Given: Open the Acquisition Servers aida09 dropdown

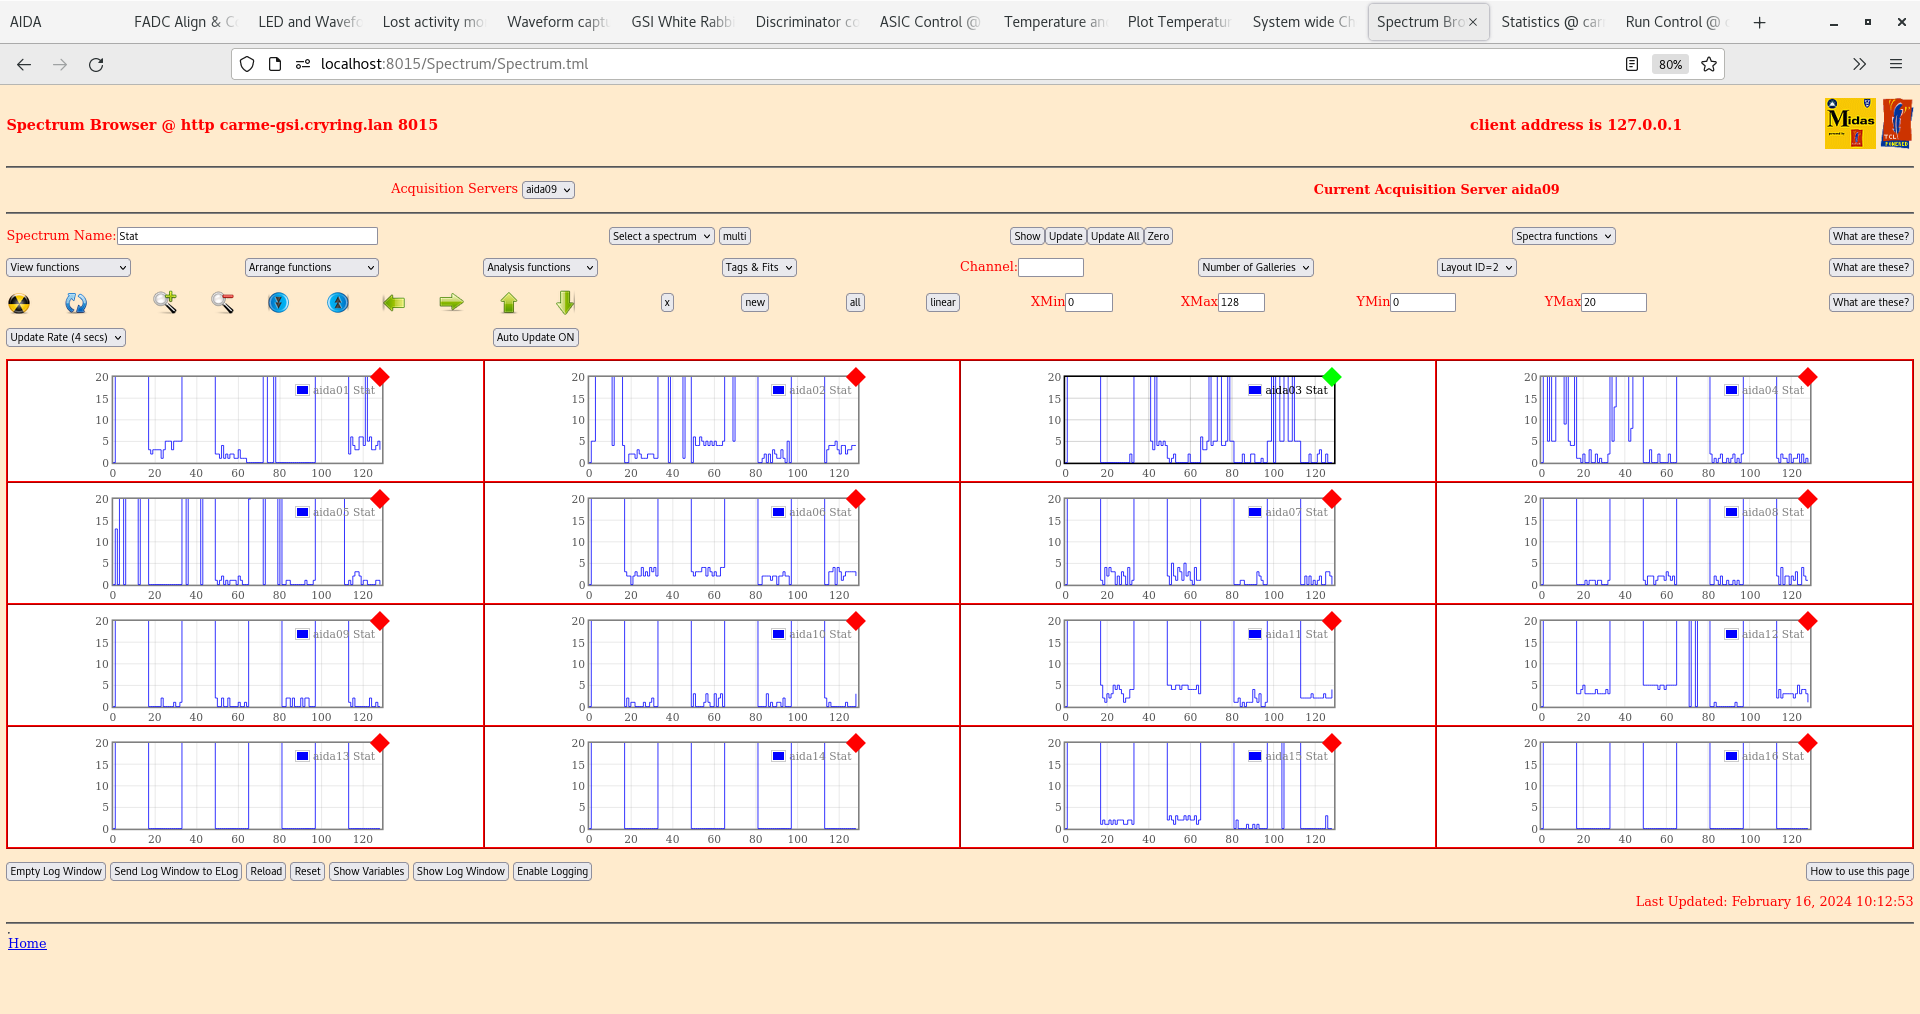Looking at the screenshot, I should click(548, 190).
